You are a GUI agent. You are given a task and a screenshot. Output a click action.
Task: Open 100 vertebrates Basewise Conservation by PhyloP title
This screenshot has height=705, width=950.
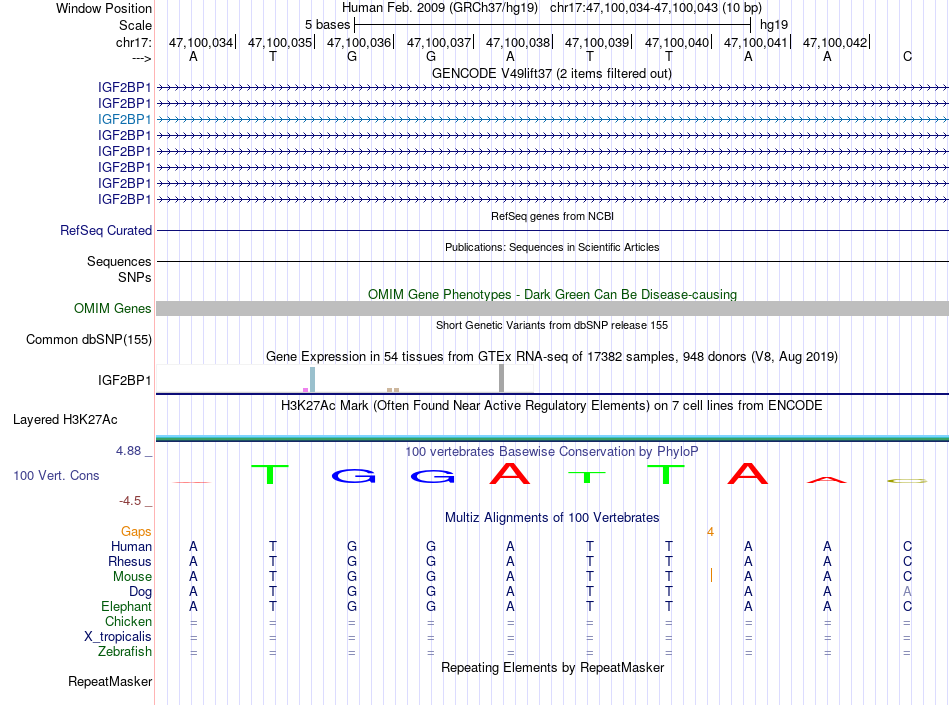pyautogui.click(x=551, y=452)
